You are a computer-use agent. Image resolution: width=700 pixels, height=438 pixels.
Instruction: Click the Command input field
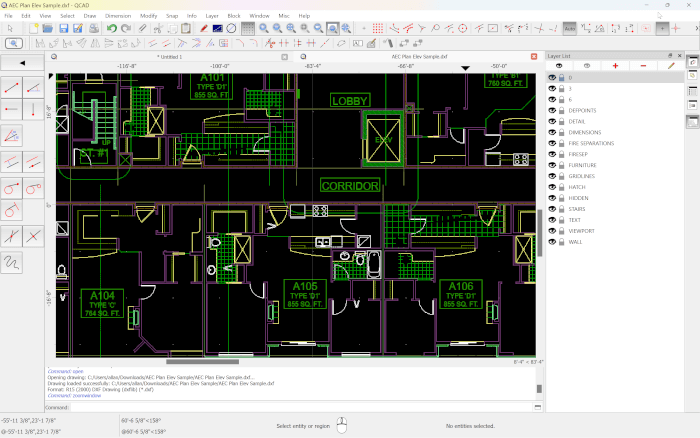[x=302, y=407]
